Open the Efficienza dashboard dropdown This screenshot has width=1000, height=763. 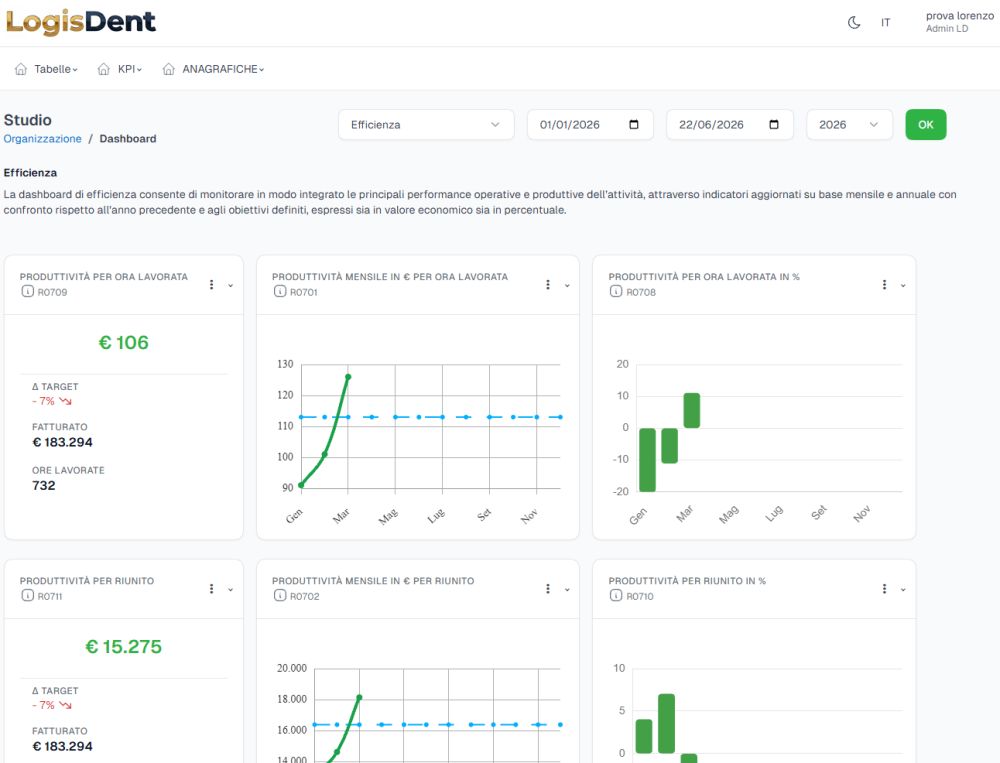coord(426,124)
